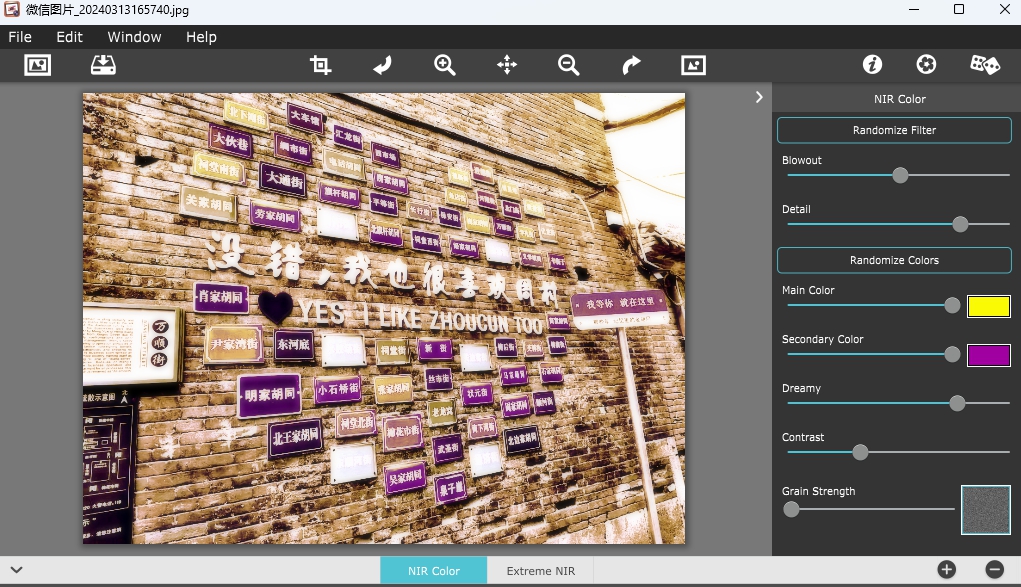Select the pan move tool
Viewport: 1021px width, 587px height.
tap(507, 65)
